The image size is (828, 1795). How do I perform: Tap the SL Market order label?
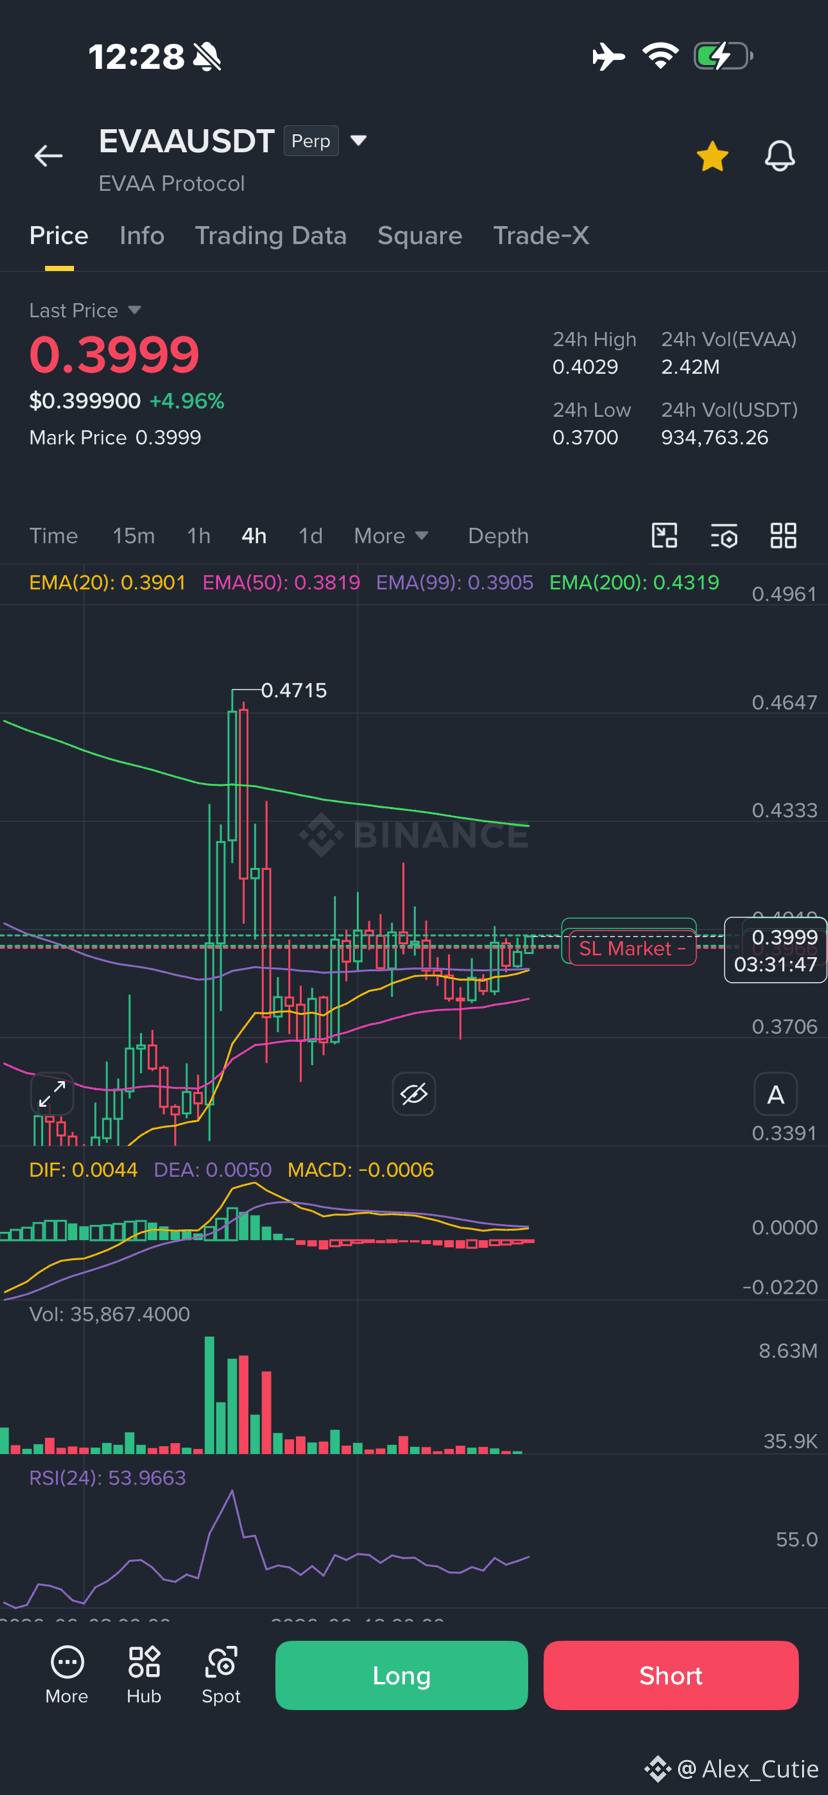point(632,948)
